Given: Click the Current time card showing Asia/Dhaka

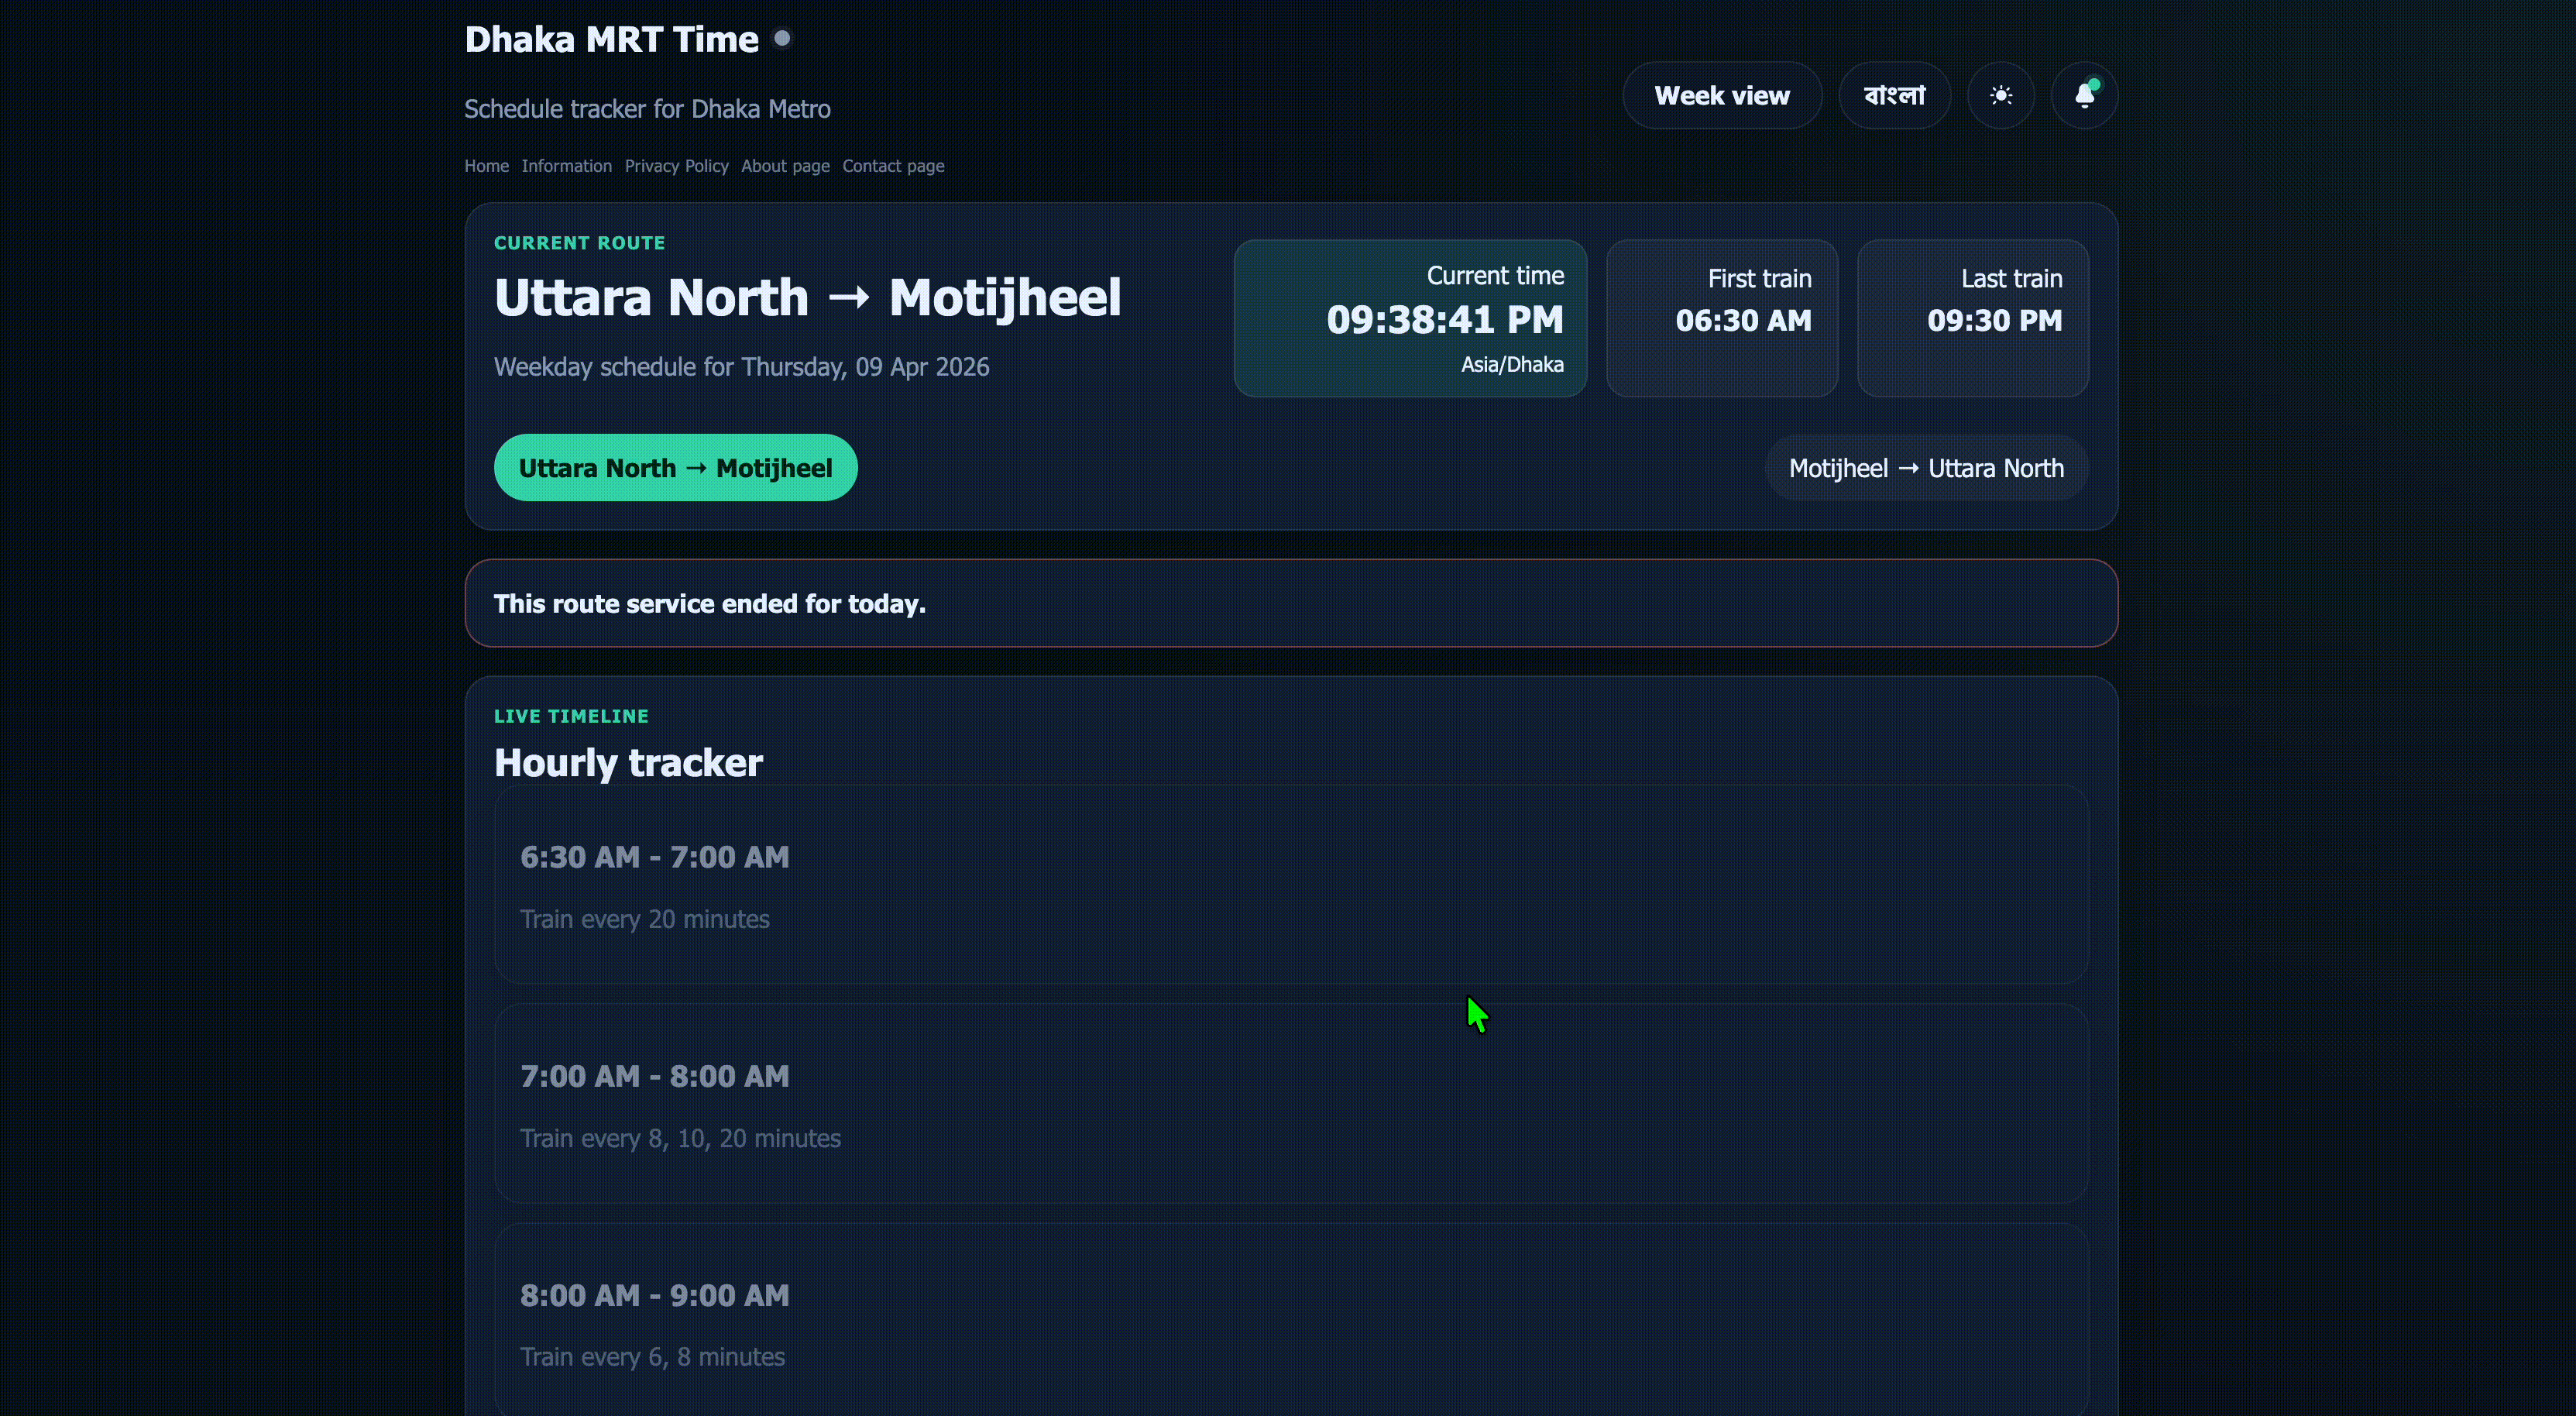Looking at the screenshot, I should (x=1410, y=318).
